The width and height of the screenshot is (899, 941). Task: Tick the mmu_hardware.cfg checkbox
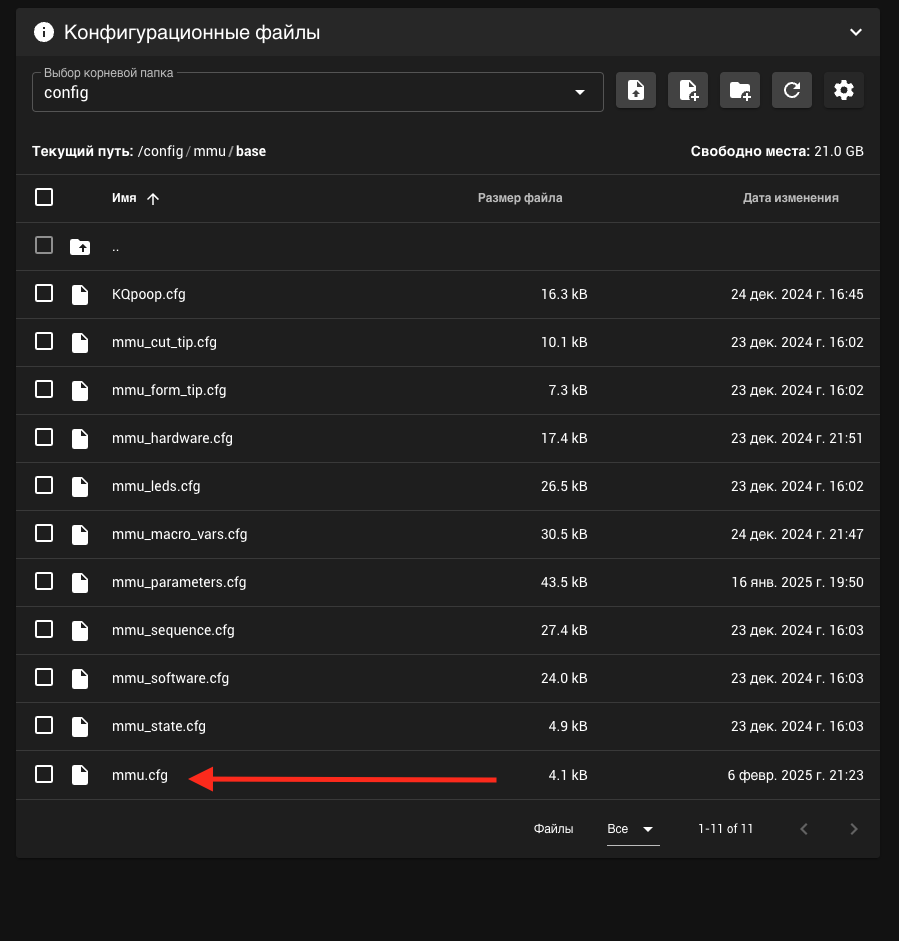click(44, 437)
